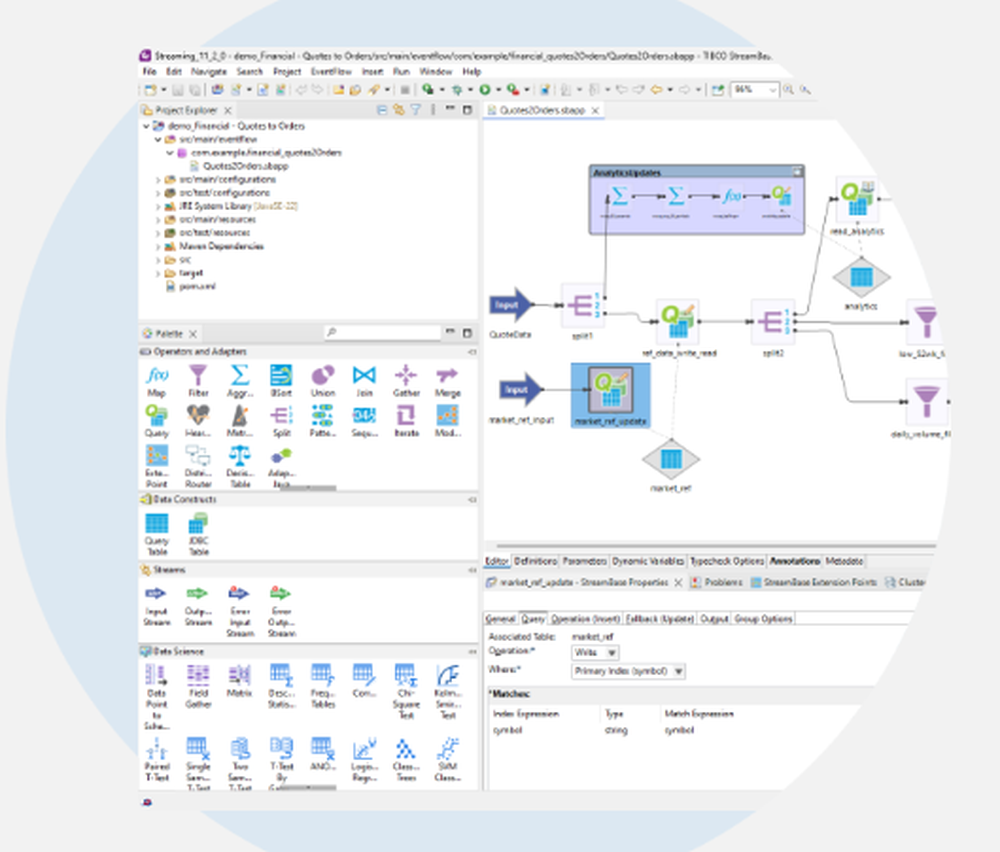This screenshot has height=852, width=1000.
Task: Select the analytics table diamond on canvas
Action: [862, 277]
